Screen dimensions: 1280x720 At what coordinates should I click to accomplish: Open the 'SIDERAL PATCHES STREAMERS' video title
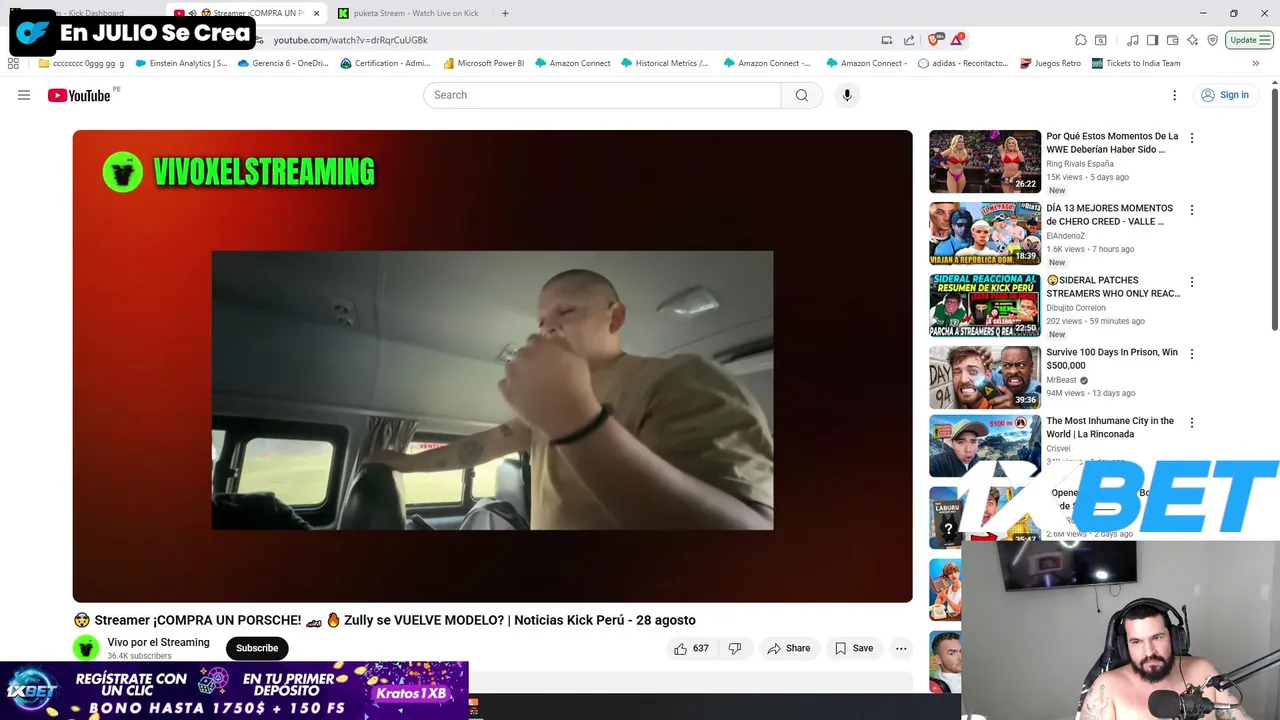click(x=1113, y=287)
